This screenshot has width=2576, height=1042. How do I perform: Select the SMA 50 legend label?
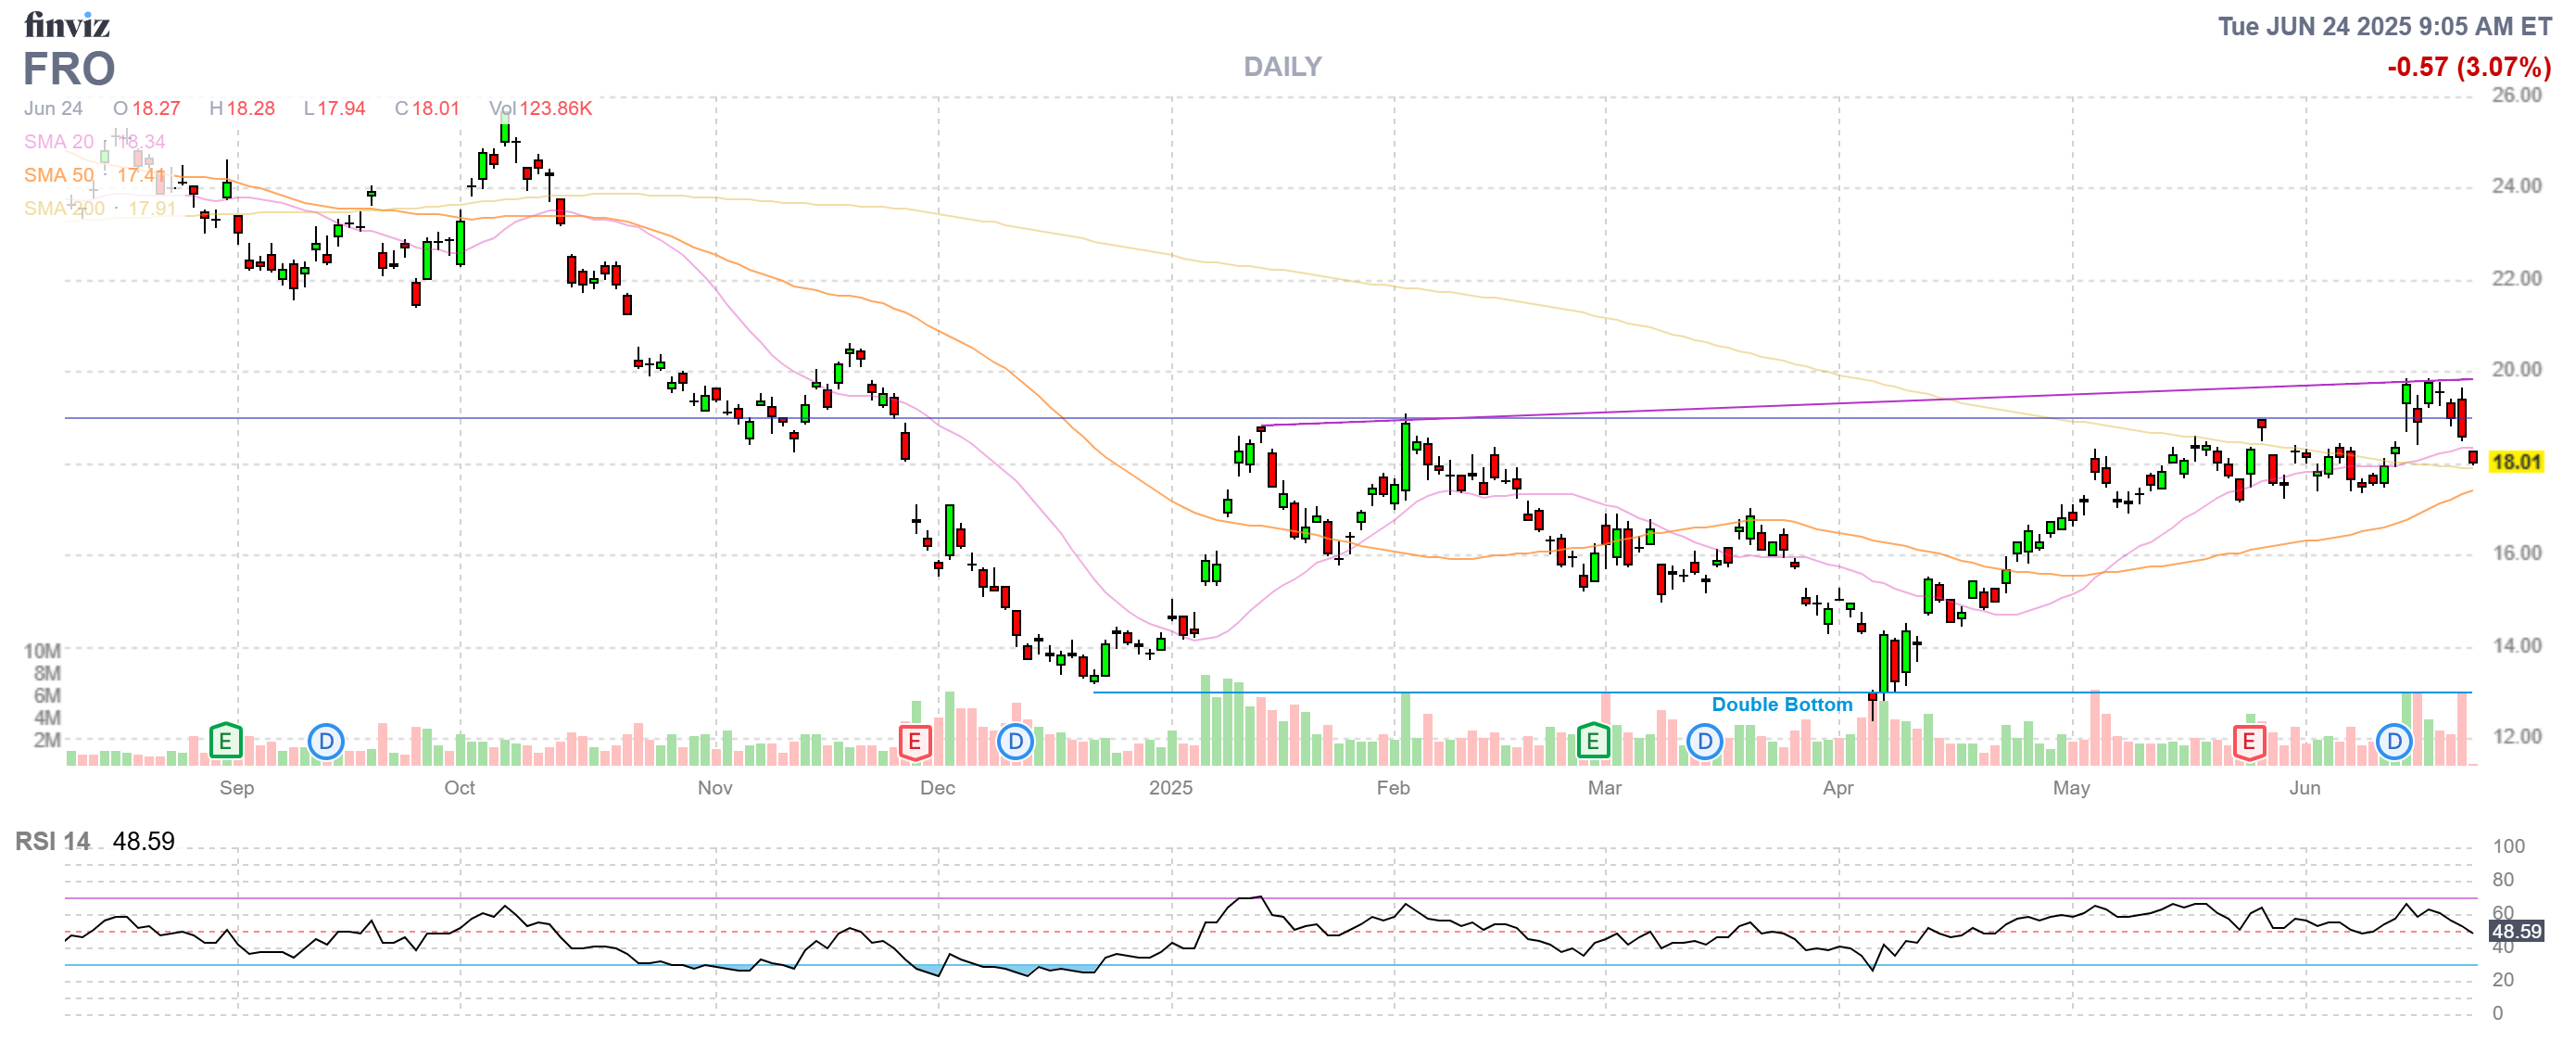point(58,176)
